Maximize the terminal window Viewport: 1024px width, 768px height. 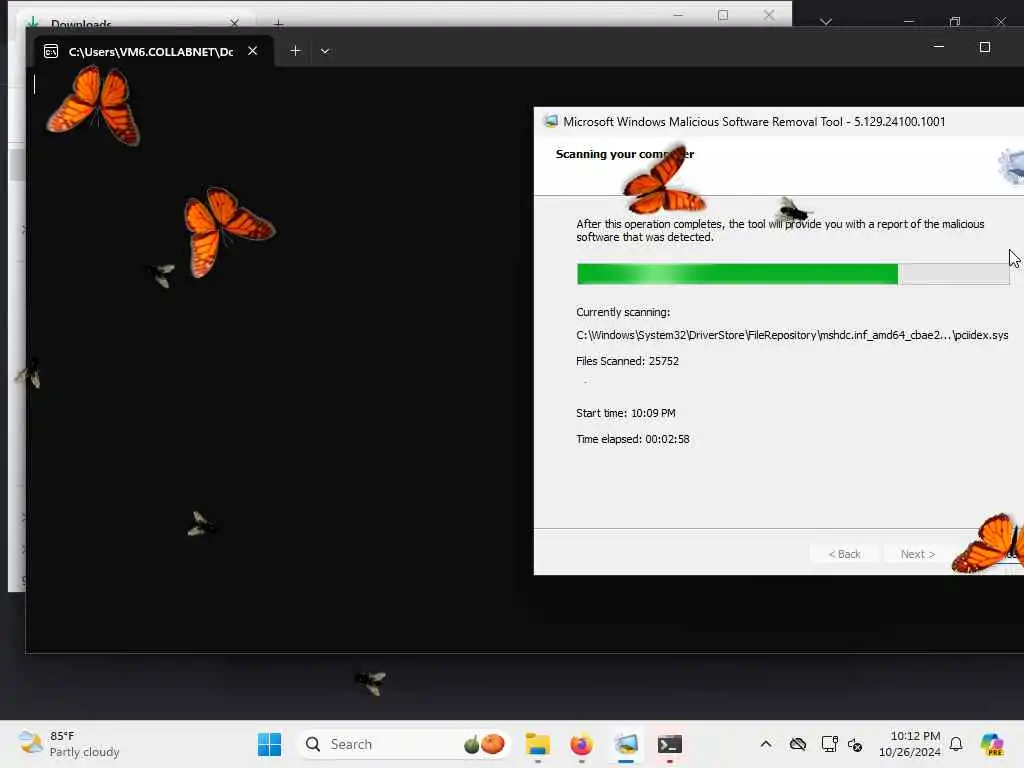click(985, 47)
